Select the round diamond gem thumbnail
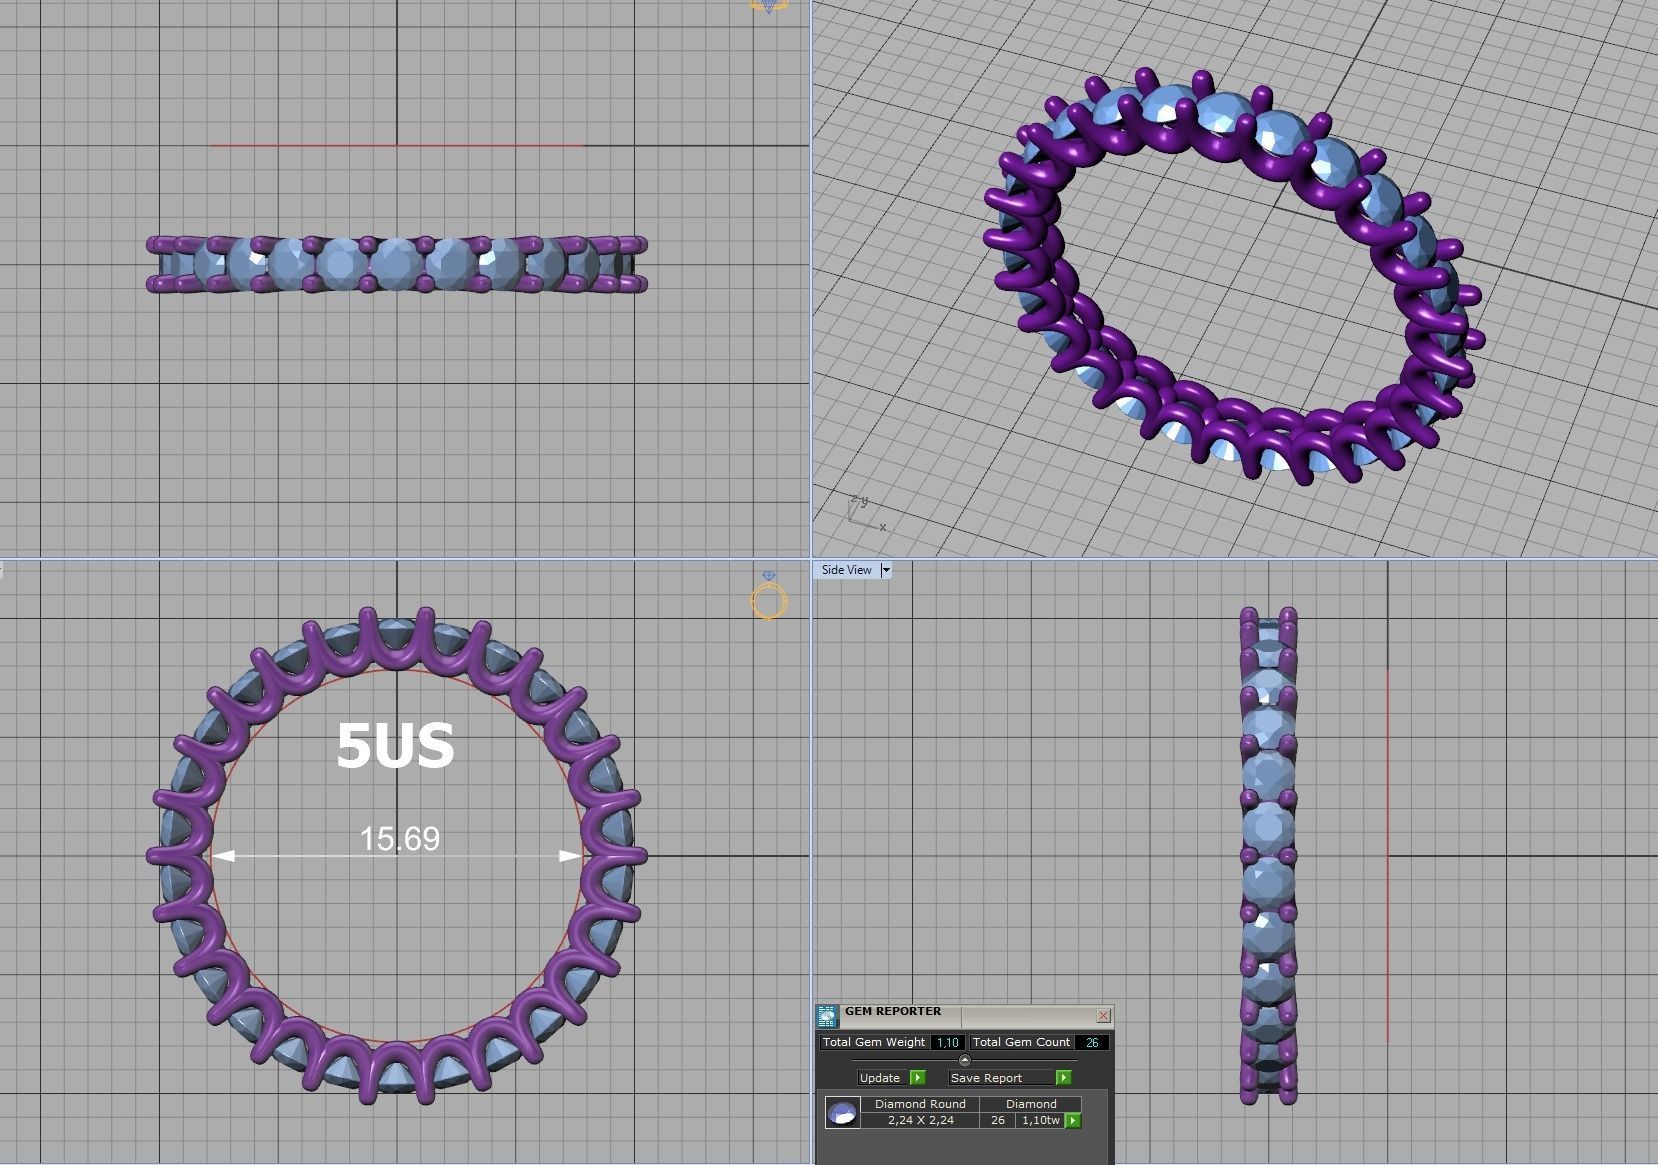Viewport: 1658px width, 1165px height. [x=842, y=1112]
